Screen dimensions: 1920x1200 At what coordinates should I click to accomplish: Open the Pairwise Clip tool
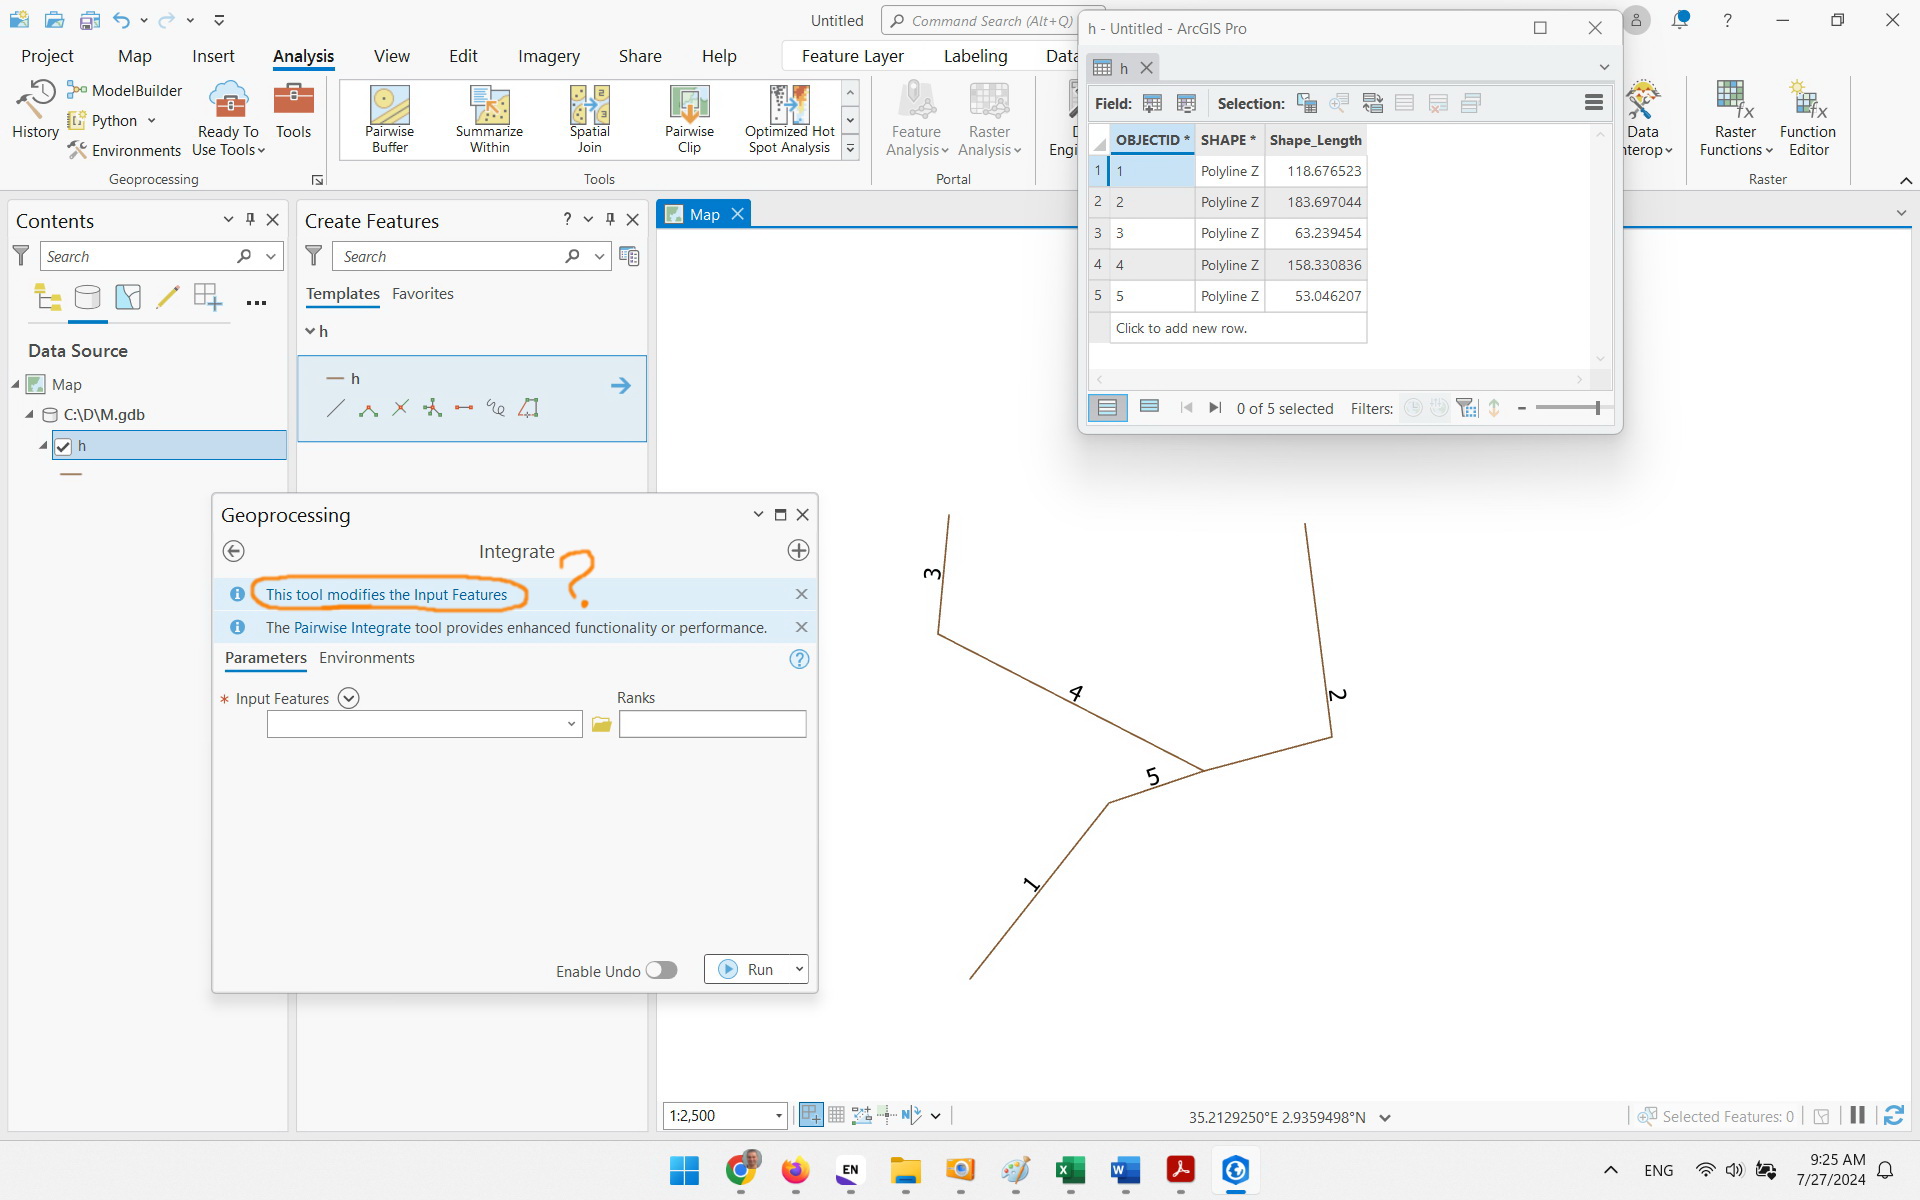(x=689, y=117)
